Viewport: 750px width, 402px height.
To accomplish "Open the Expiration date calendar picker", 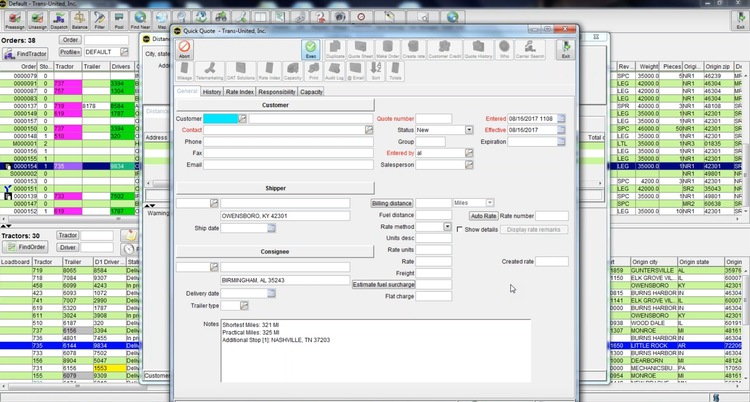I will click(561, 142).
